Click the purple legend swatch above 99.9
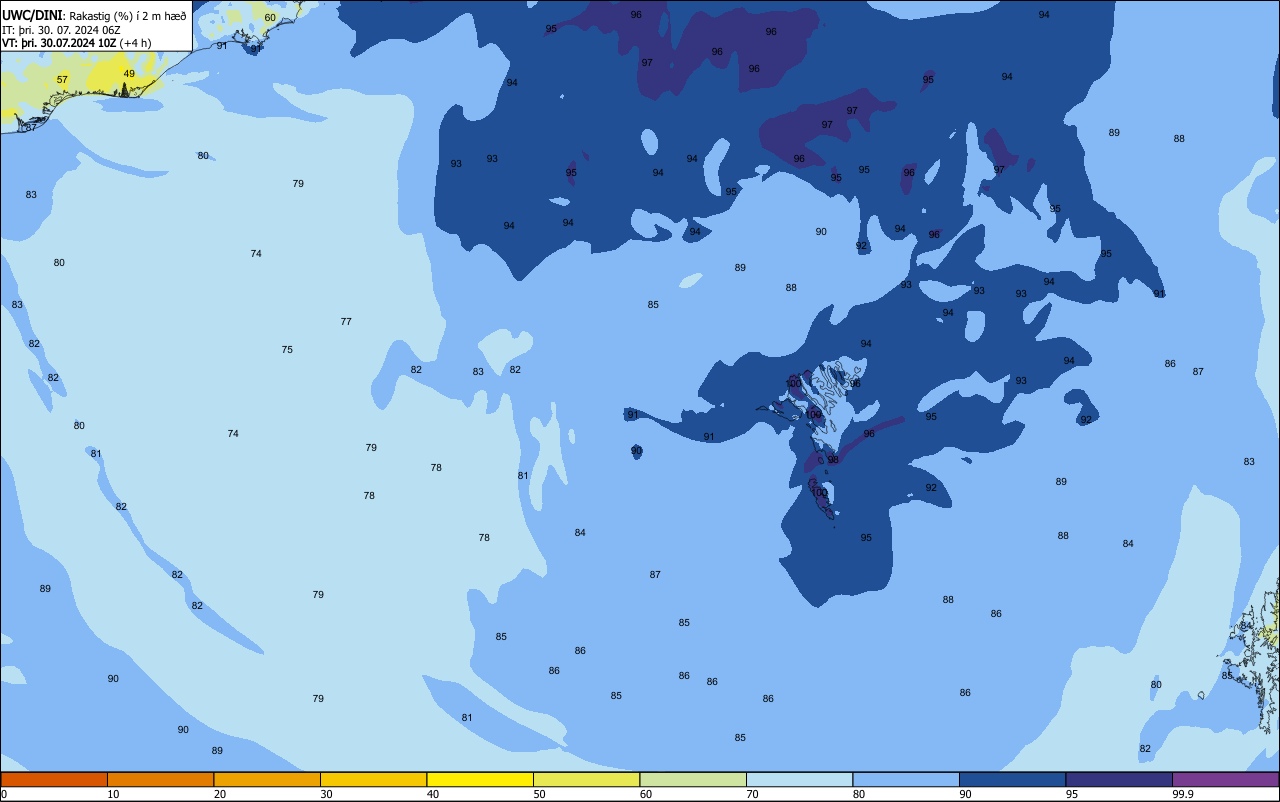Viewport: 1280px width, 802px height. point(1225,779)
